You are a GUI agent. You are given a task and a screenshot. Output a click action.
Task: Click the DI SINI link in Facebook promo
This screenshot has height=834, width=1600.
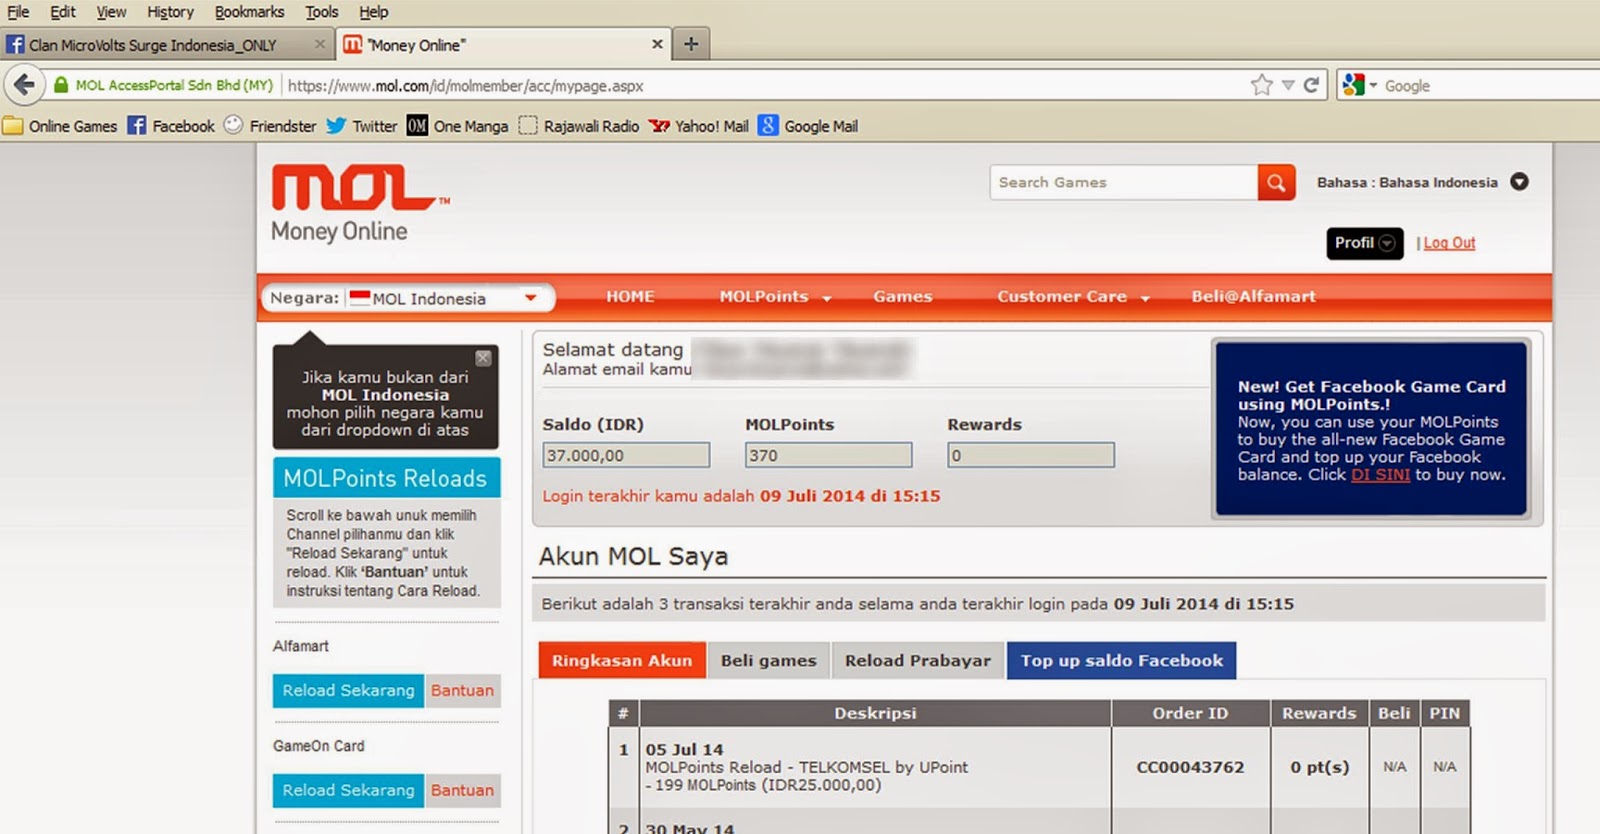(1380, 475)
